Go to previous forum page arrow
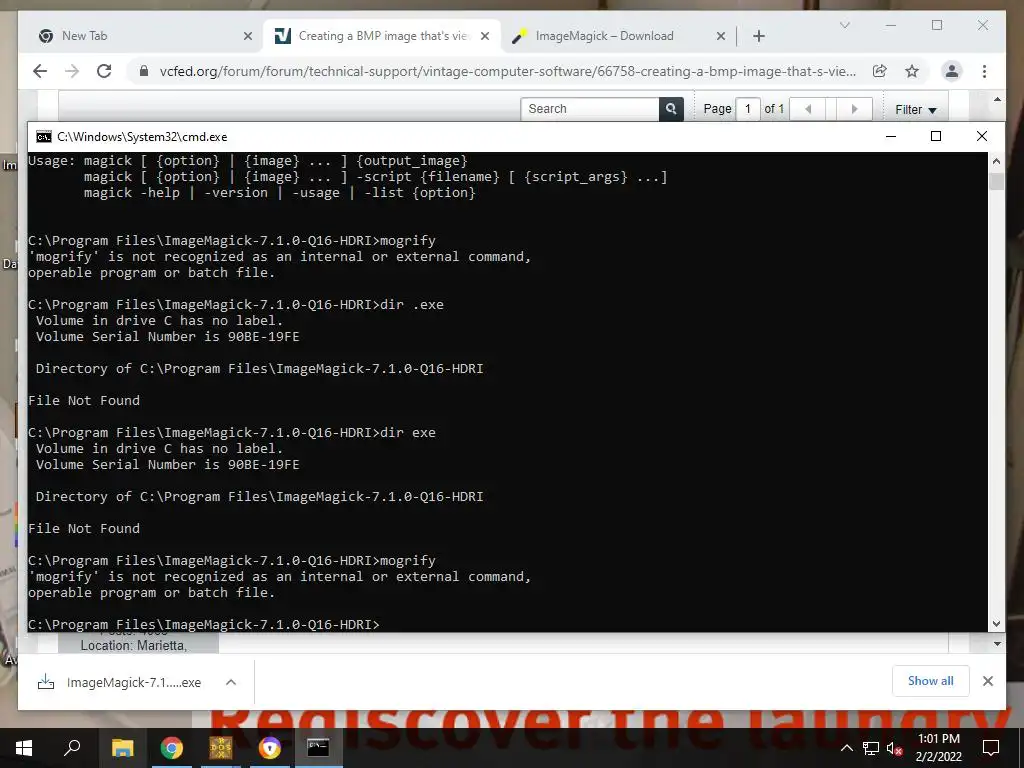This screenshot has width=1024, height=768. click(808, 109)
